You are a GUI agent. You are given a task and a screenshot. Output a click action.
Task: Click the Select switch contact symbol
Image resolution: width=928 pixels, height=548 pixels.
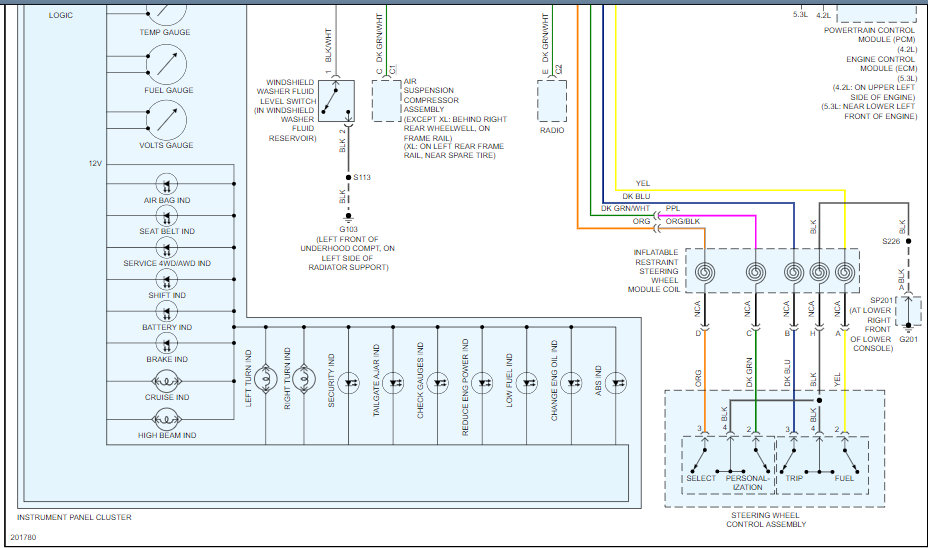[700, 456]
